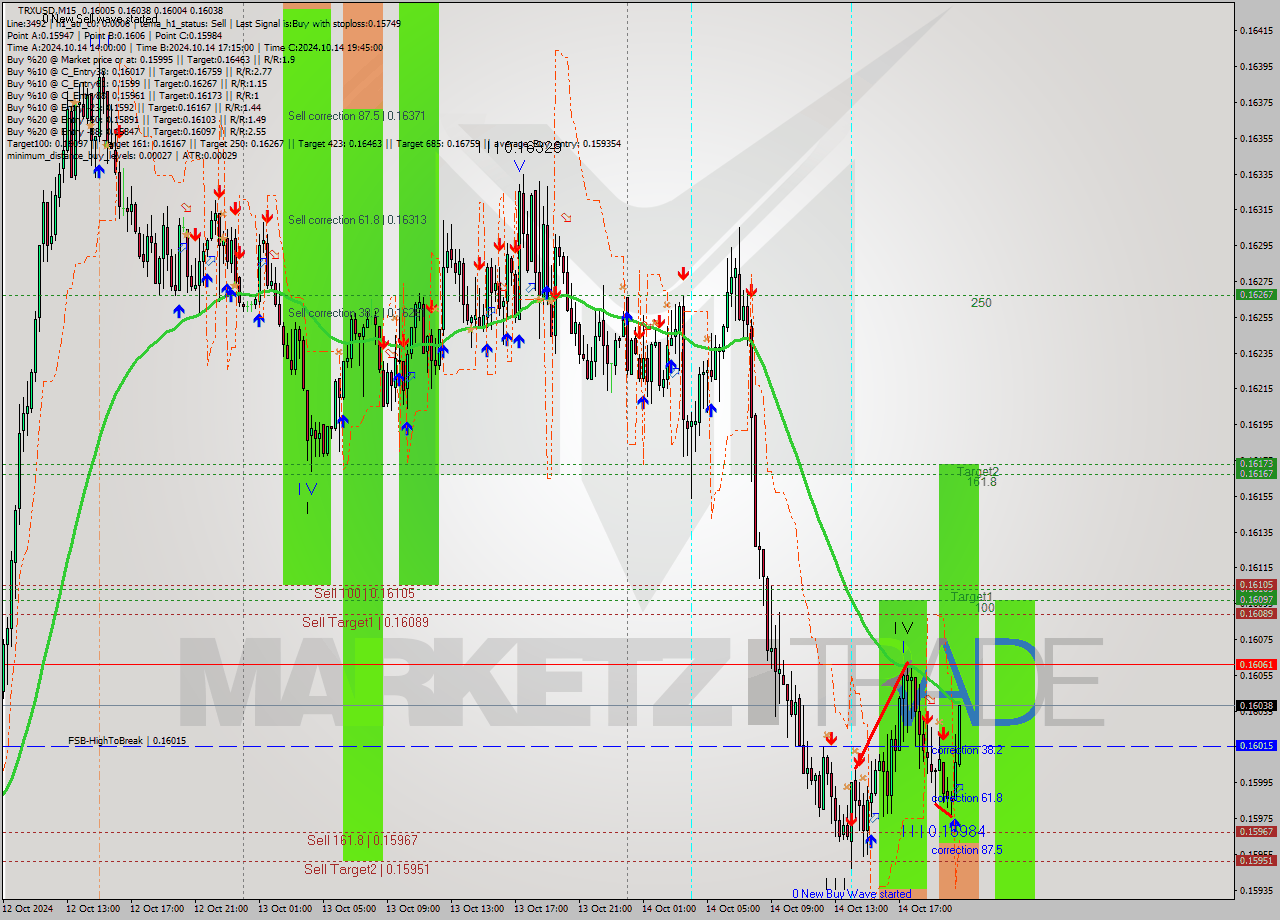Select the 'I I I 0.15984' wave label
This screenshot has width=1280, height=920.
(943, 832)
